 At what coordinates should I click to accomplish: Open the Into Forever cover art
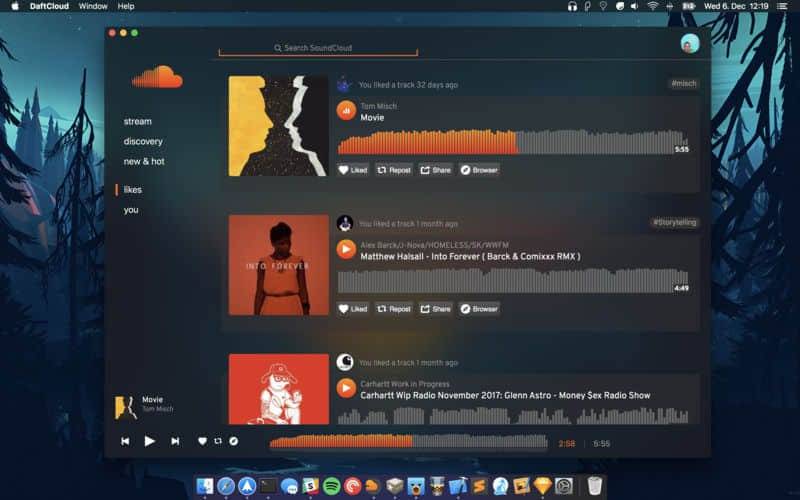point(279,265)
